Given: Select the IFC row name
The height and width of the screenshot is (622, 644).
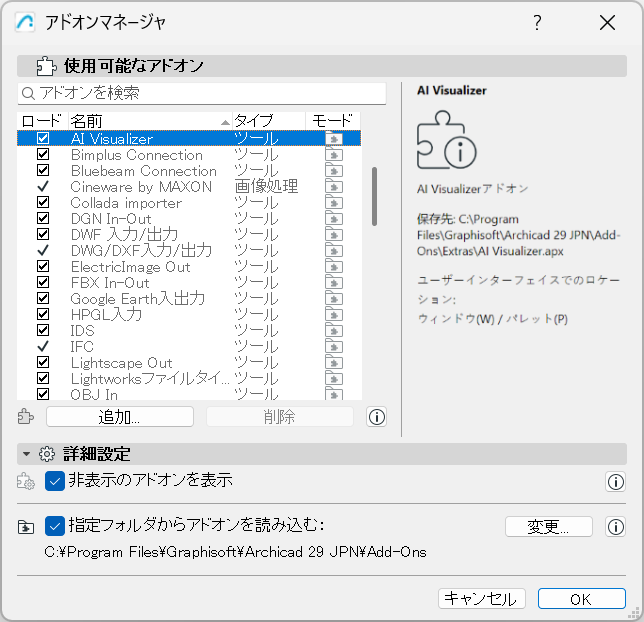Looking at the screenshot, I should (x=82, y=347).
